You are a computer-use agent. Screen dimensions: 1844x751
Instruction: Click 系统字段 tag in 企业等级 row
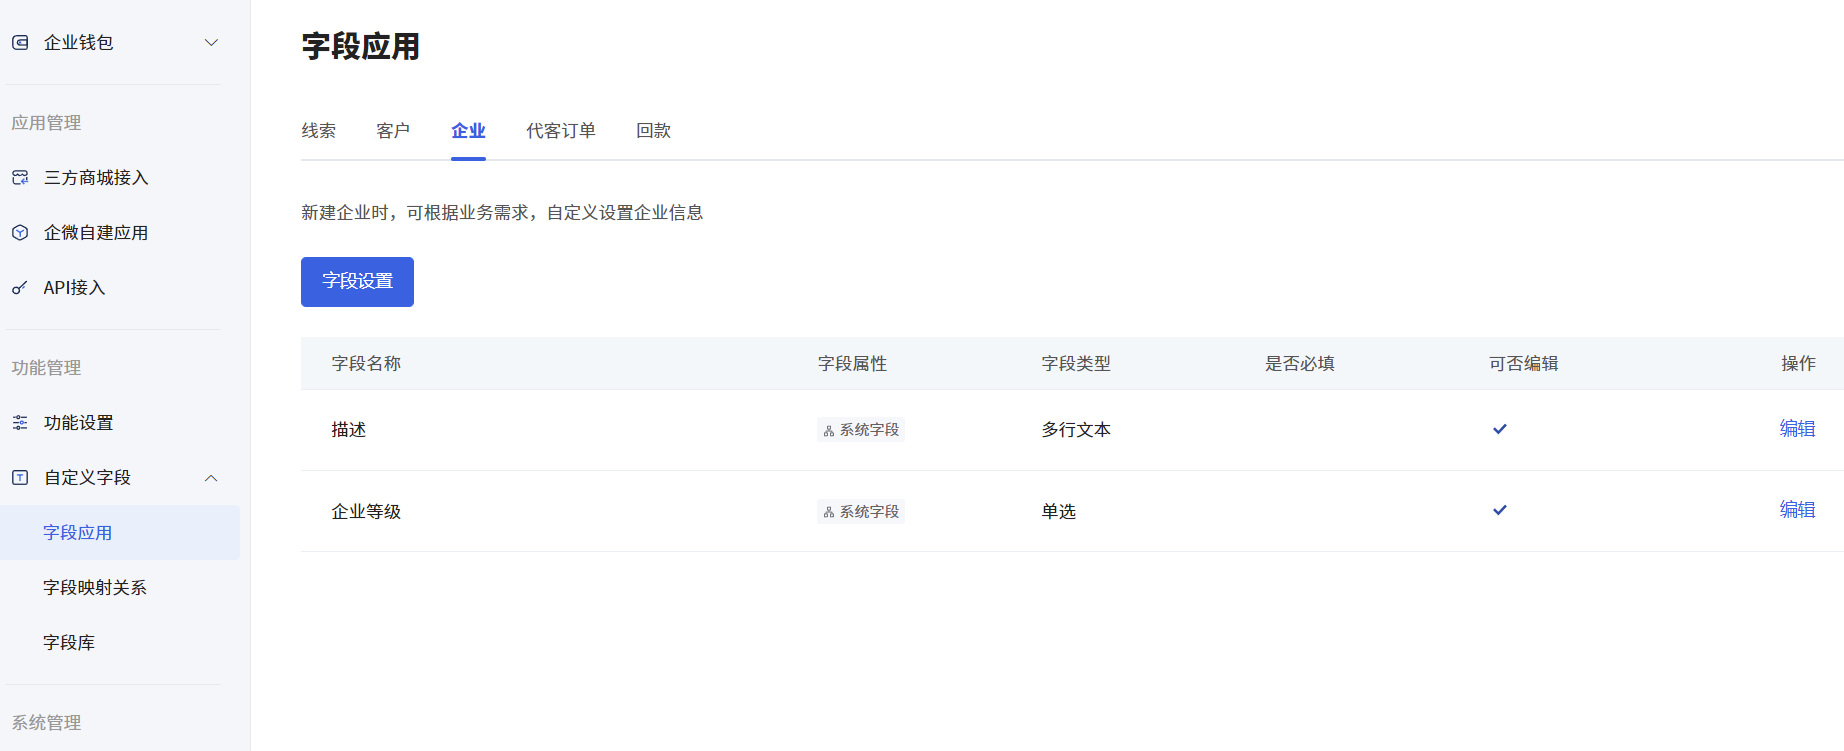pos(861,512)
